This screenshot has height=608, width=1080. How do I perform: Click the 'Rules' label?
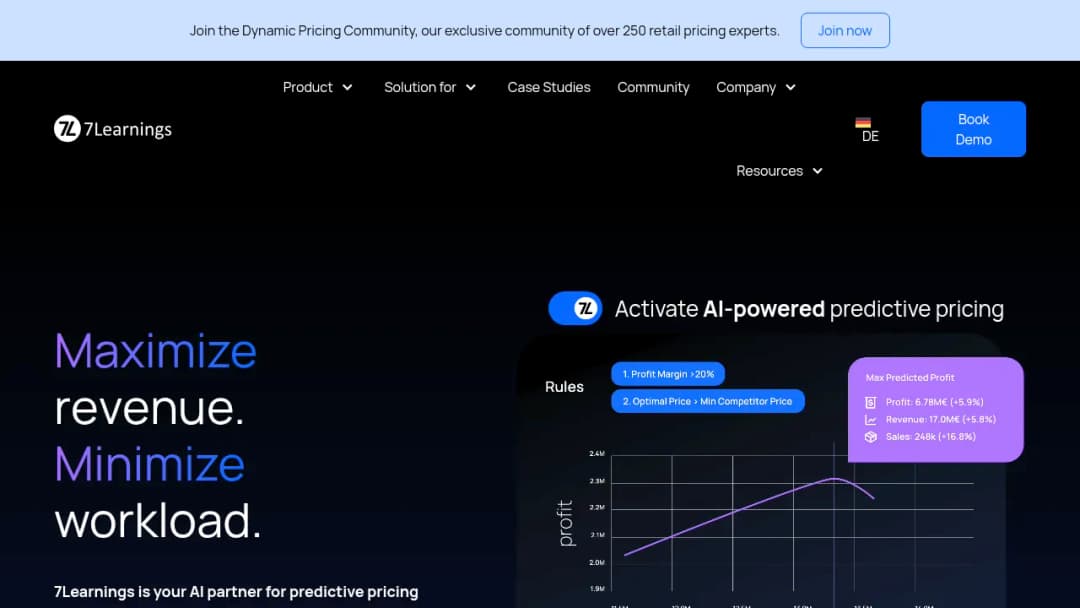coord(564,387)
